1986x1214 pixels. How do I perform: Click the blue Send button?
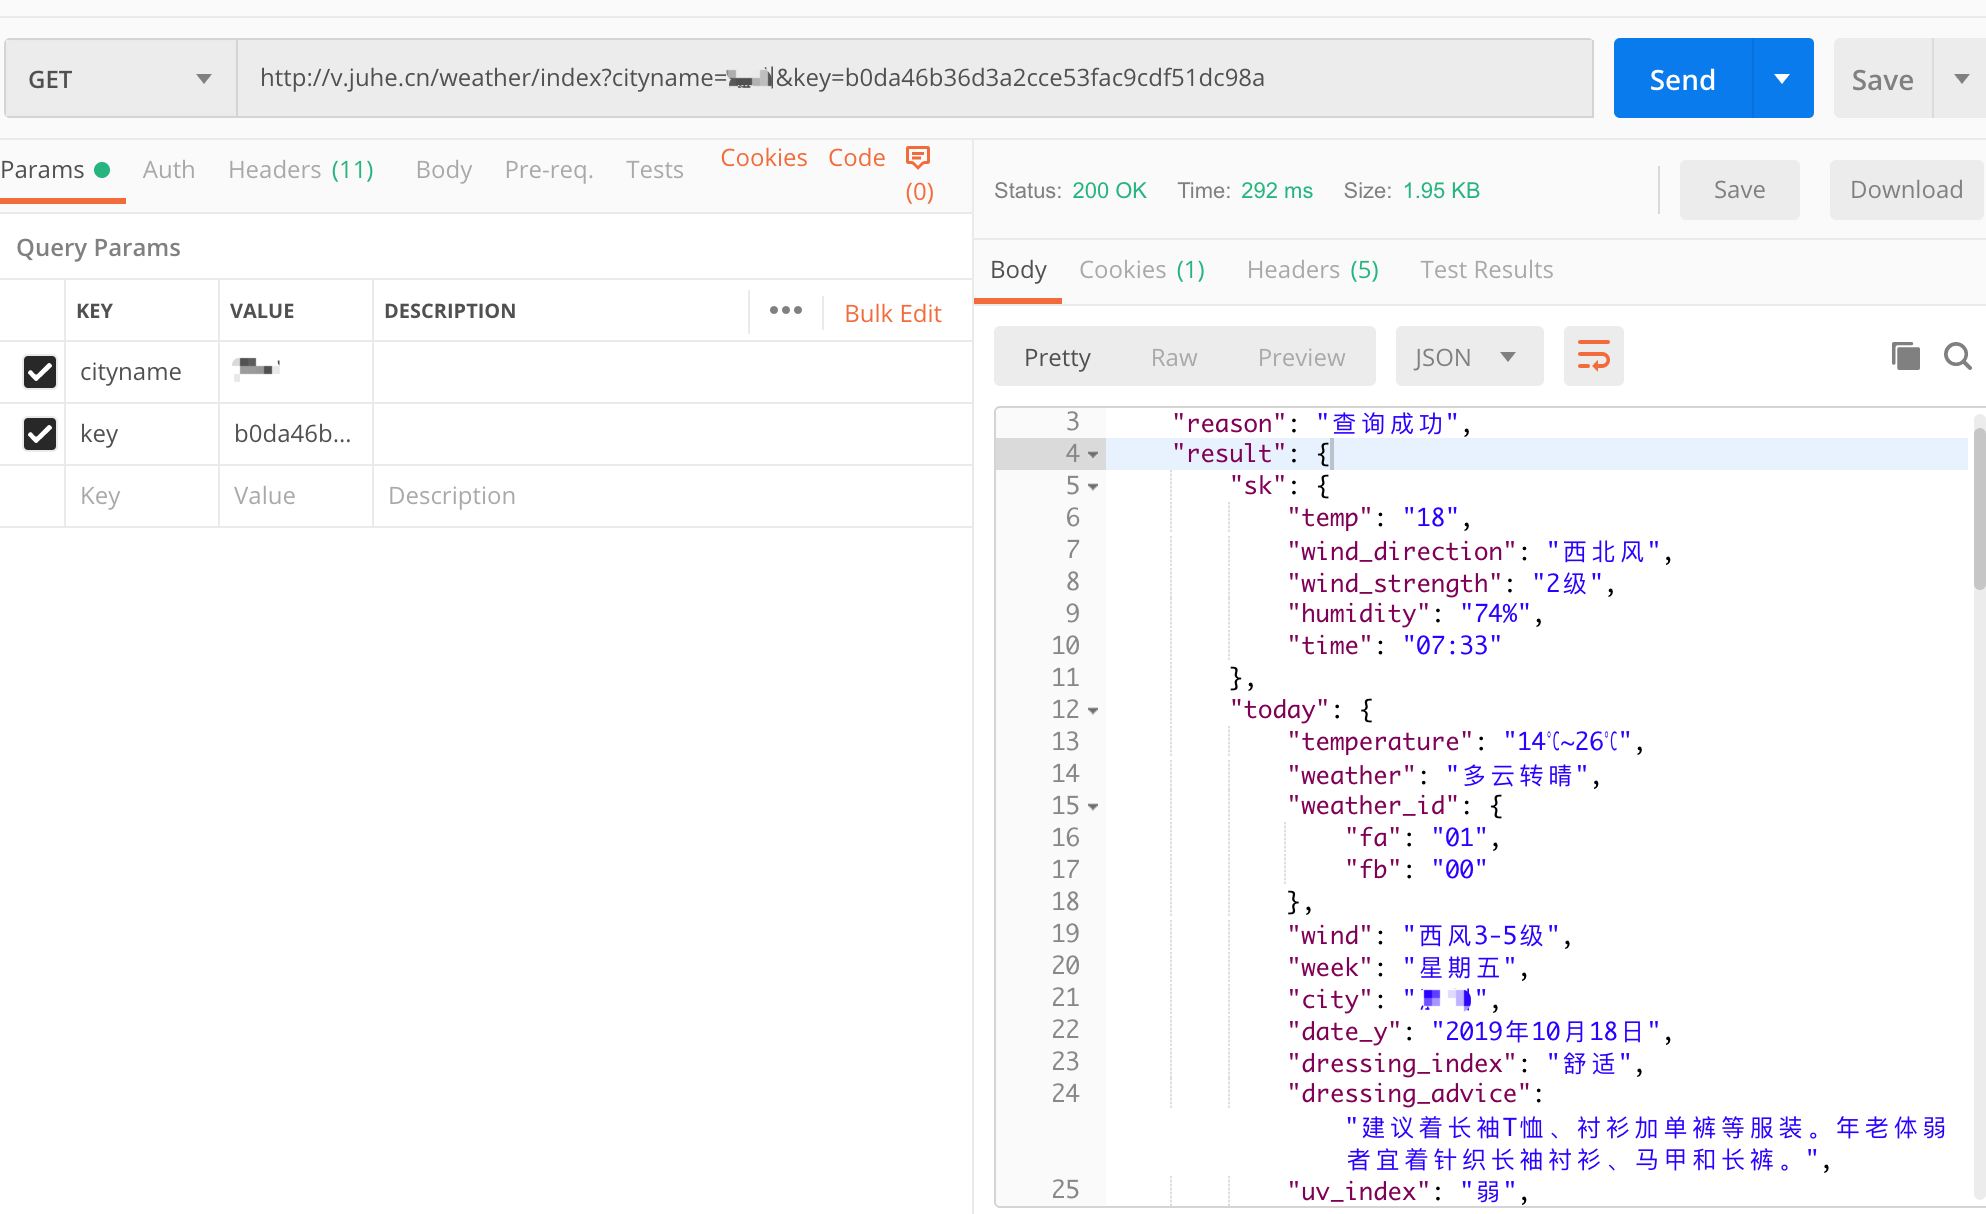1682,79
